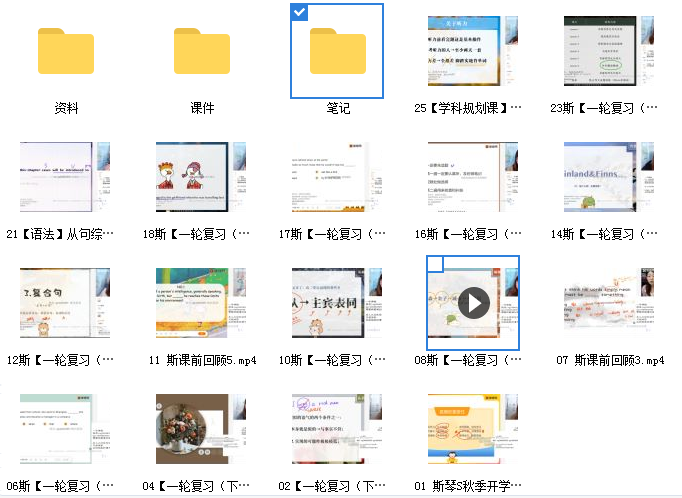Open the 25【学科规划课】 video thumbnail

click(x=473, y=50)
